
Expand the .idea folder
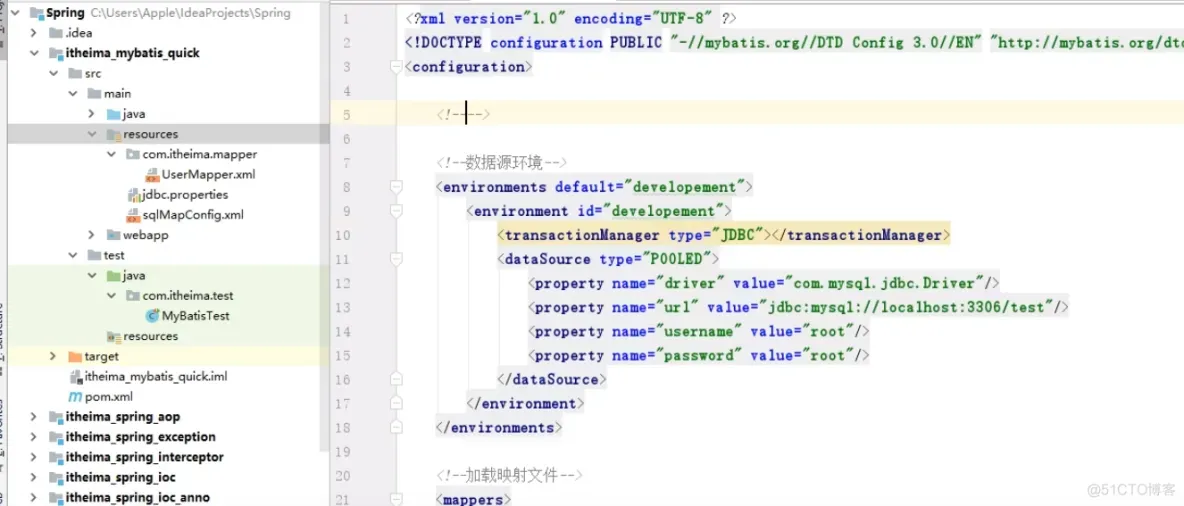click(33, 32)
